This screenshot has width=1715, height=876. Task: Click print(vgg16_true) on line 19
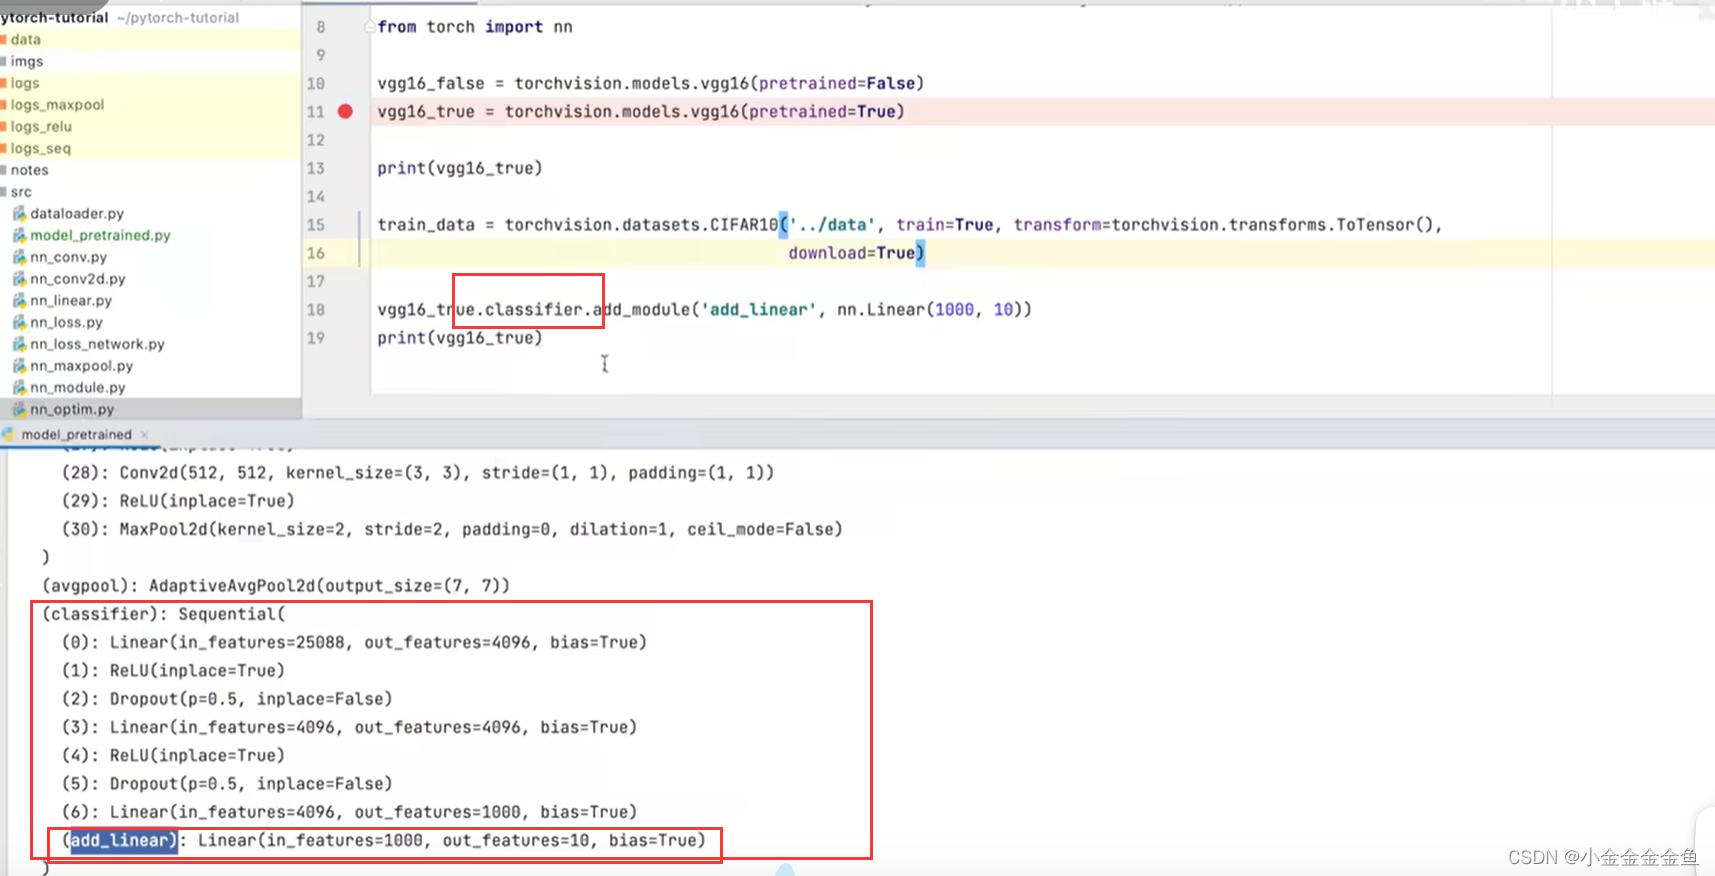[x=460, y=338]
